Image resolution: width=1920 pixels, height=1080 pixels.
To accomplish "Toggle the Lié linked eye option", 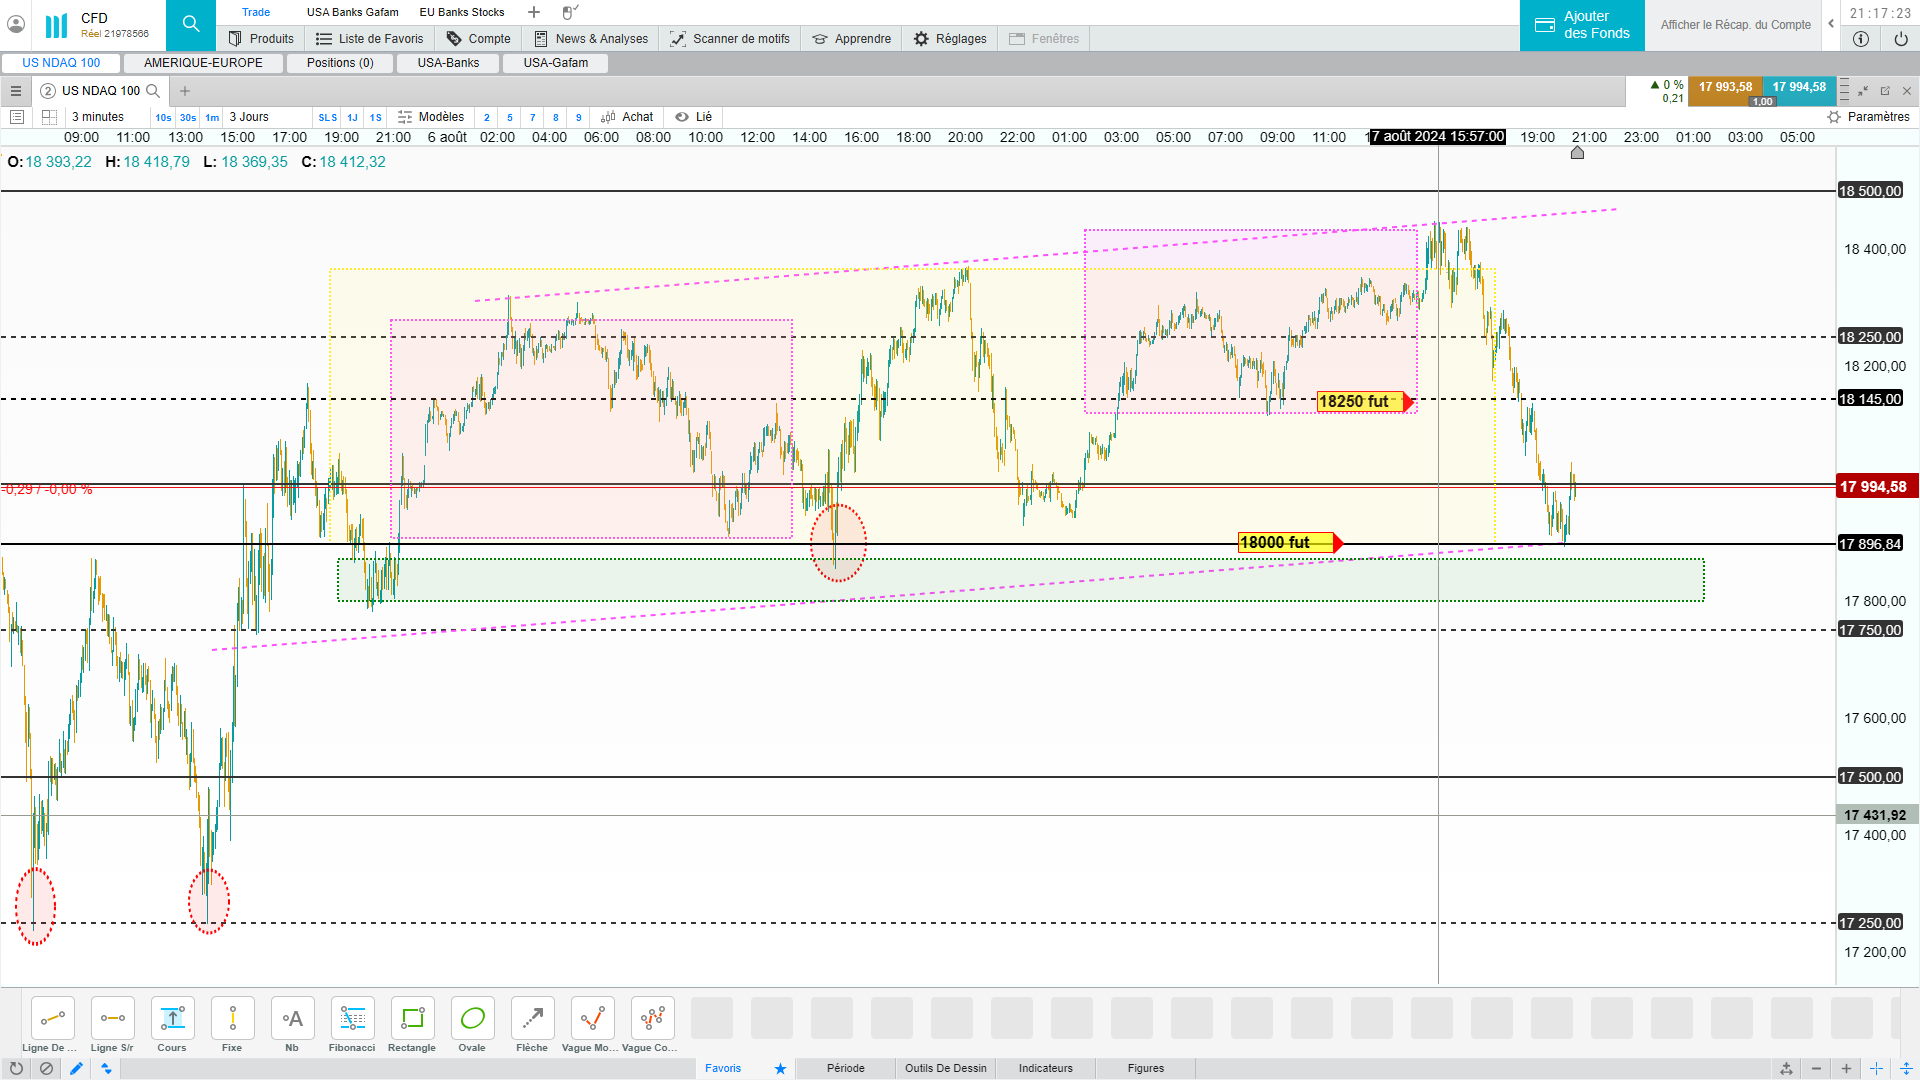I will [694, 117].
